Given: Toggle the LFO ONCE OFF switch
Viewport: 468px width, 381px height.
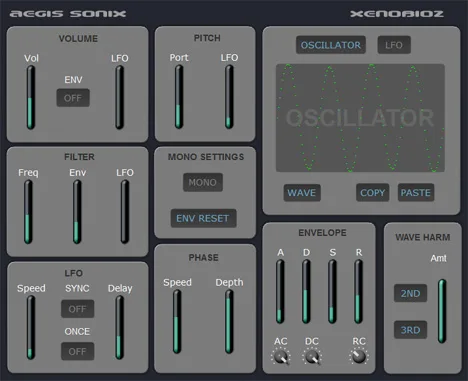Looking at the screenshot, I should tap(77, 351).
